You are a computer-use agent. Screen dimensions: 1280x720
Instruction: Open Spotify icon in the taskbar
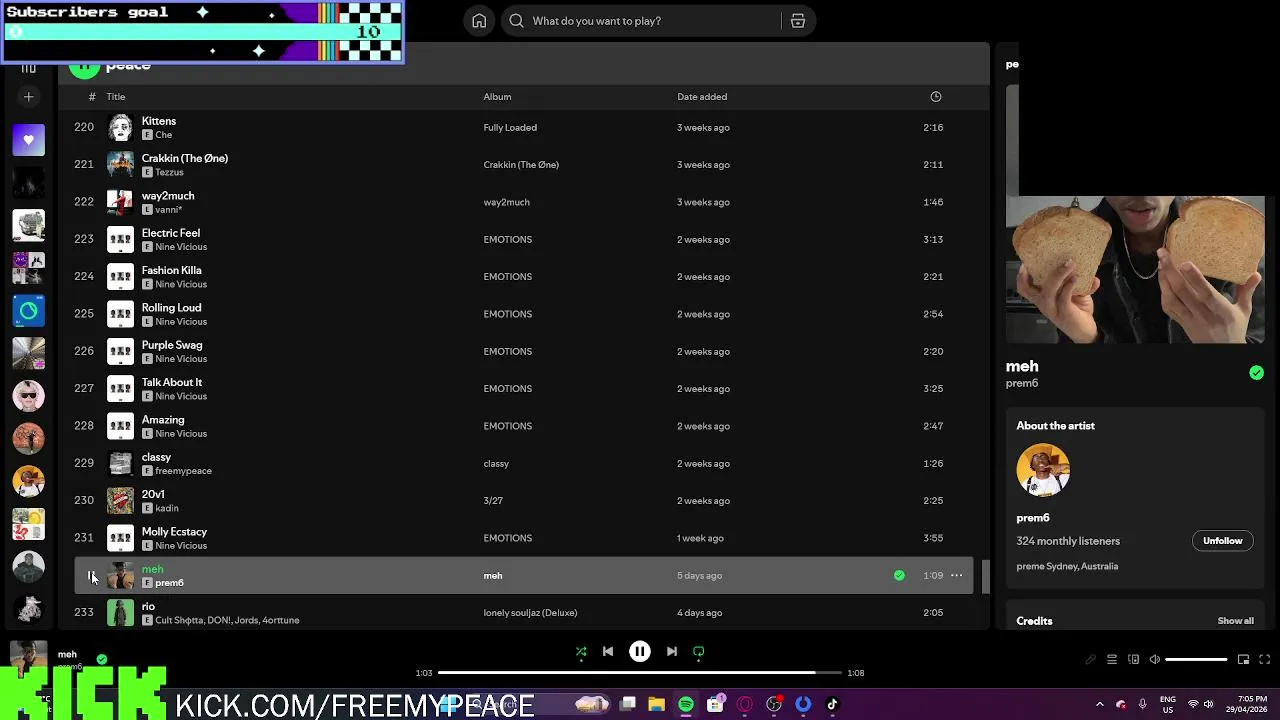686,705
